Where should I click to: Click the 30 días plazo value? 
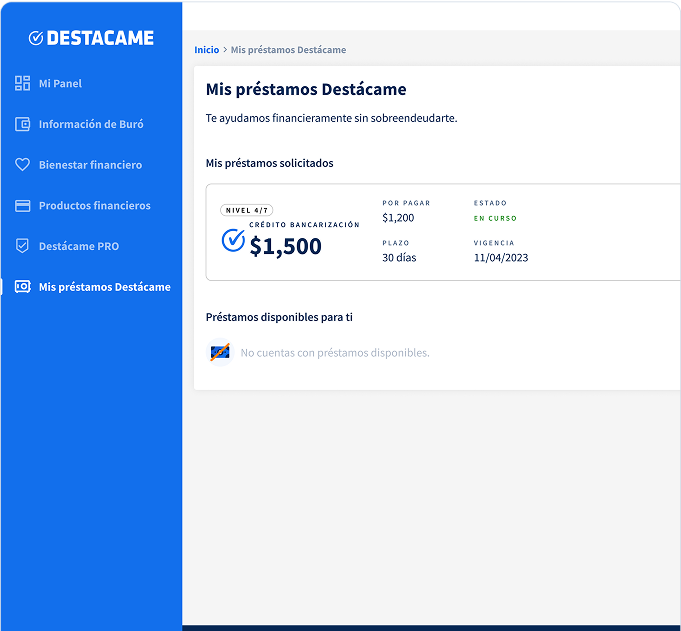tap(399, 258)
